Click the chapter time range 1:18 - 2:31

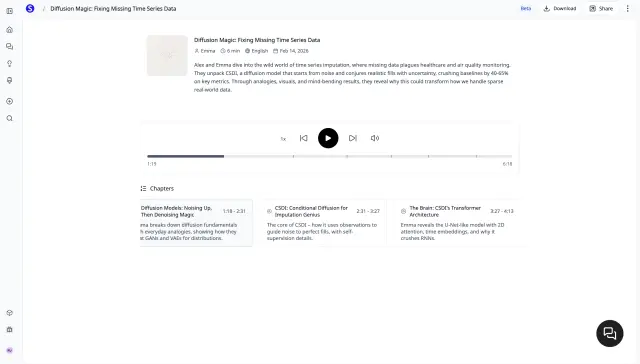point(234,211)
